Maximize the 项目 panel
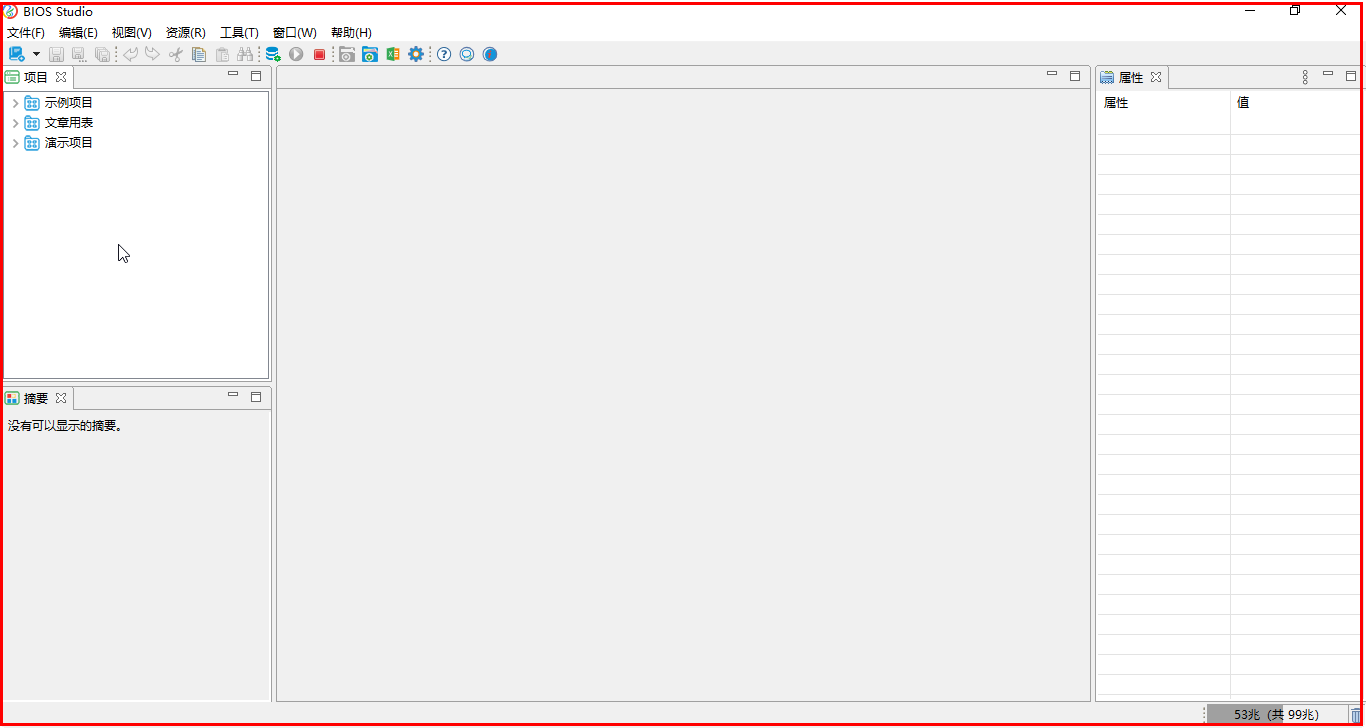The image size is (1366, 728). click(x=256, y=76)
